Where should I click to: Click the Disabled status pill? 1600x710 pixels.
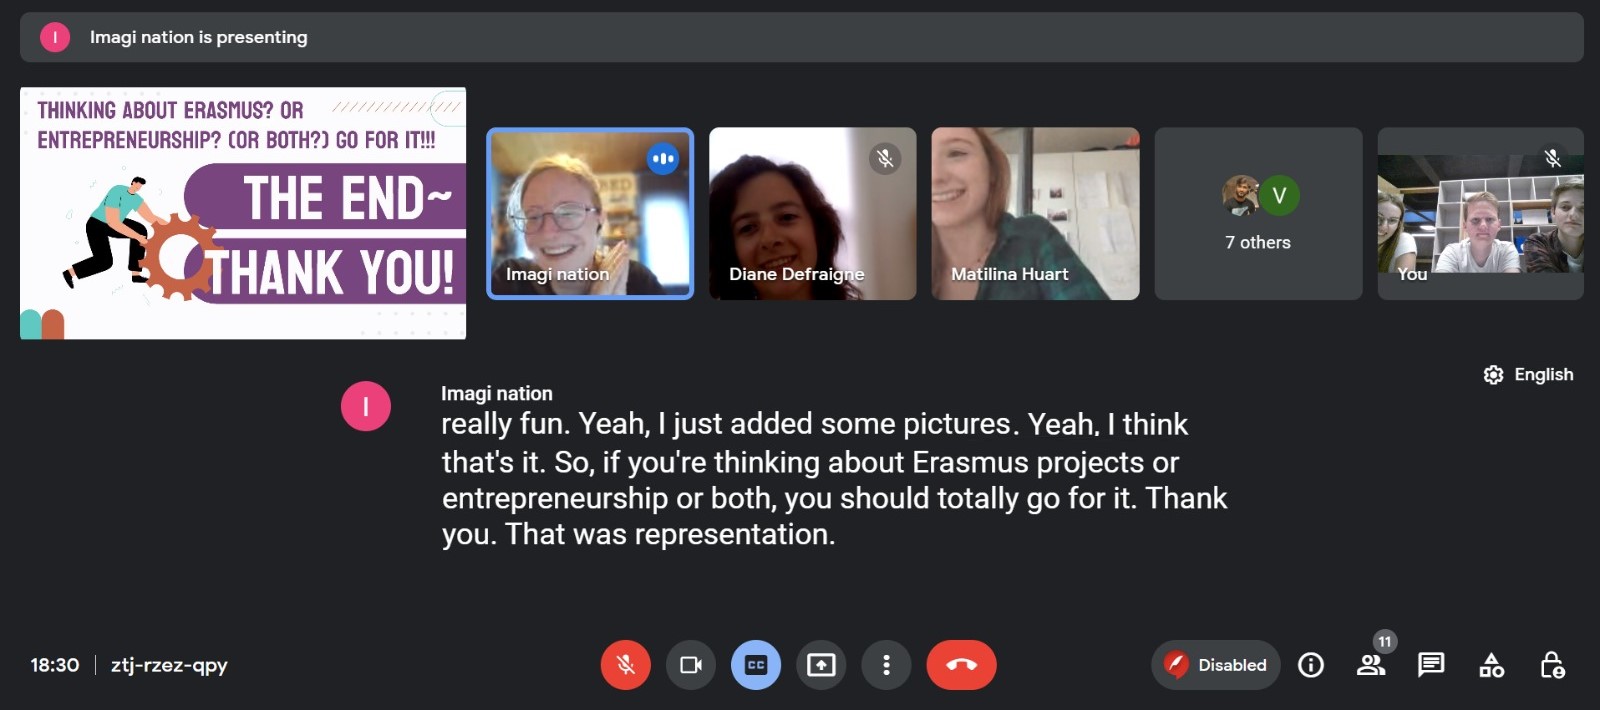tap(1215, 665)
